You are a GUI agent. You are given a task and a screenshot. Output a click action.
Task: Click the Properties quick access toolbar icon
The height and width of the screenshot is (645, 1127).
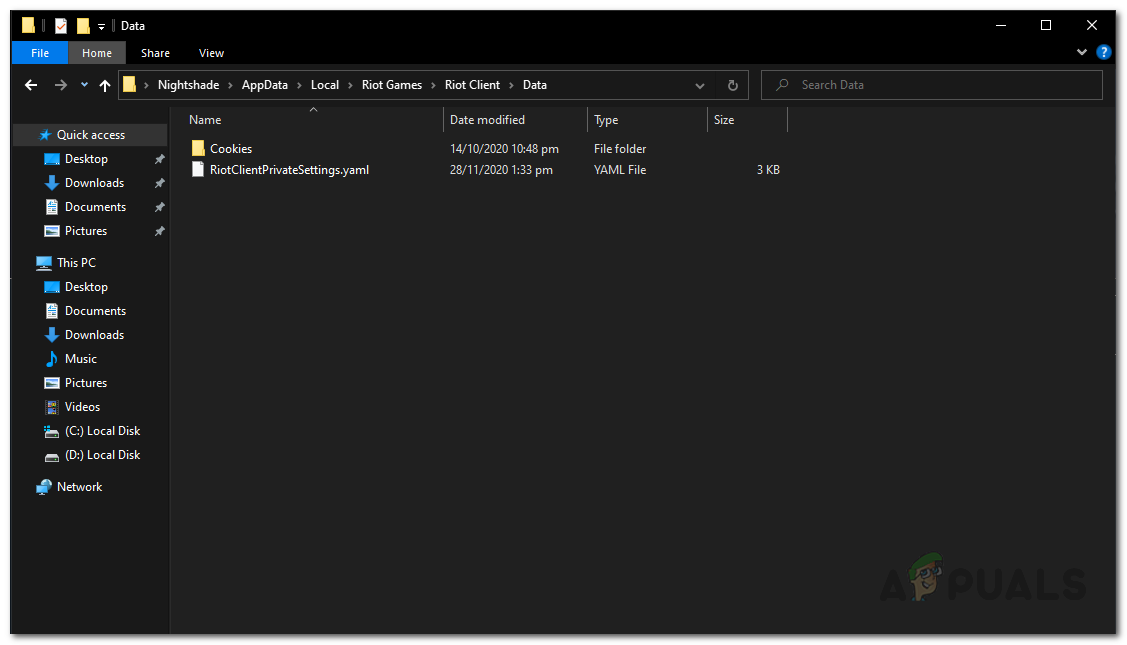pos(61,26)
